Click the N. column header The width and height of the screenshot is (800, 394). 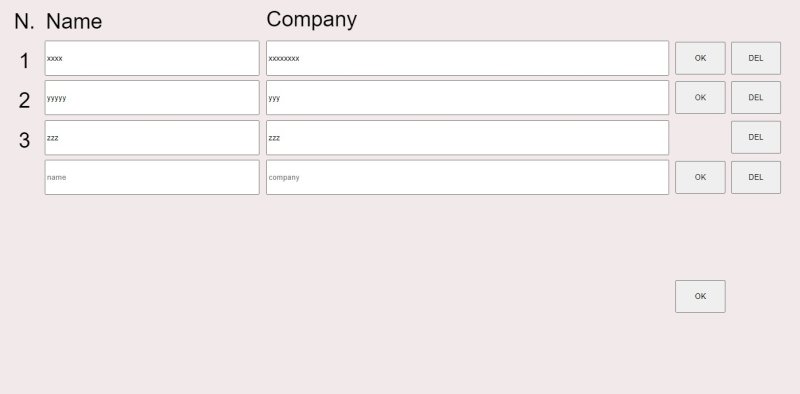[24, 21]
